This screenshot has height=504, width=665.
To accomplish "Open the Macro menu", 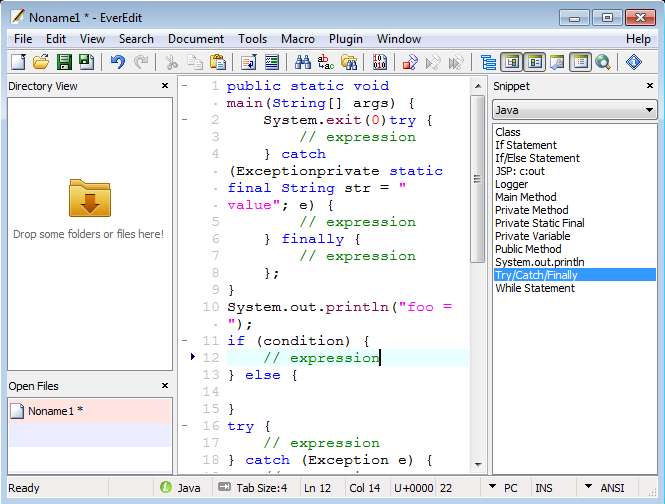I will pyautogui.click(x=298, y=39).
